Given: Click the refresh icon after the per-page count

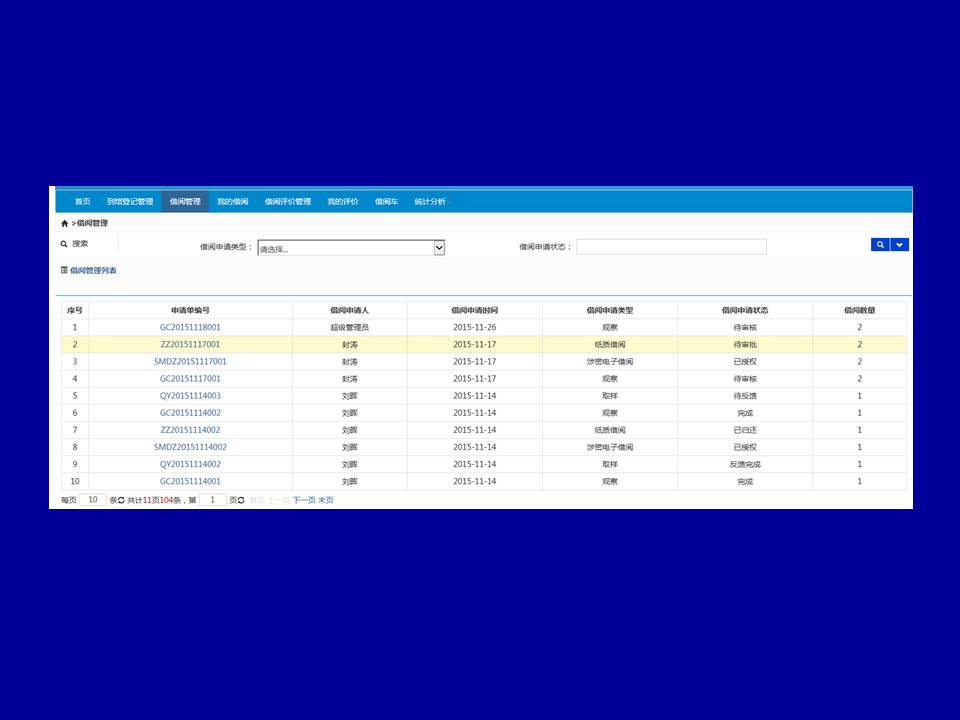Looking at the screenshot, I should 121,500.
